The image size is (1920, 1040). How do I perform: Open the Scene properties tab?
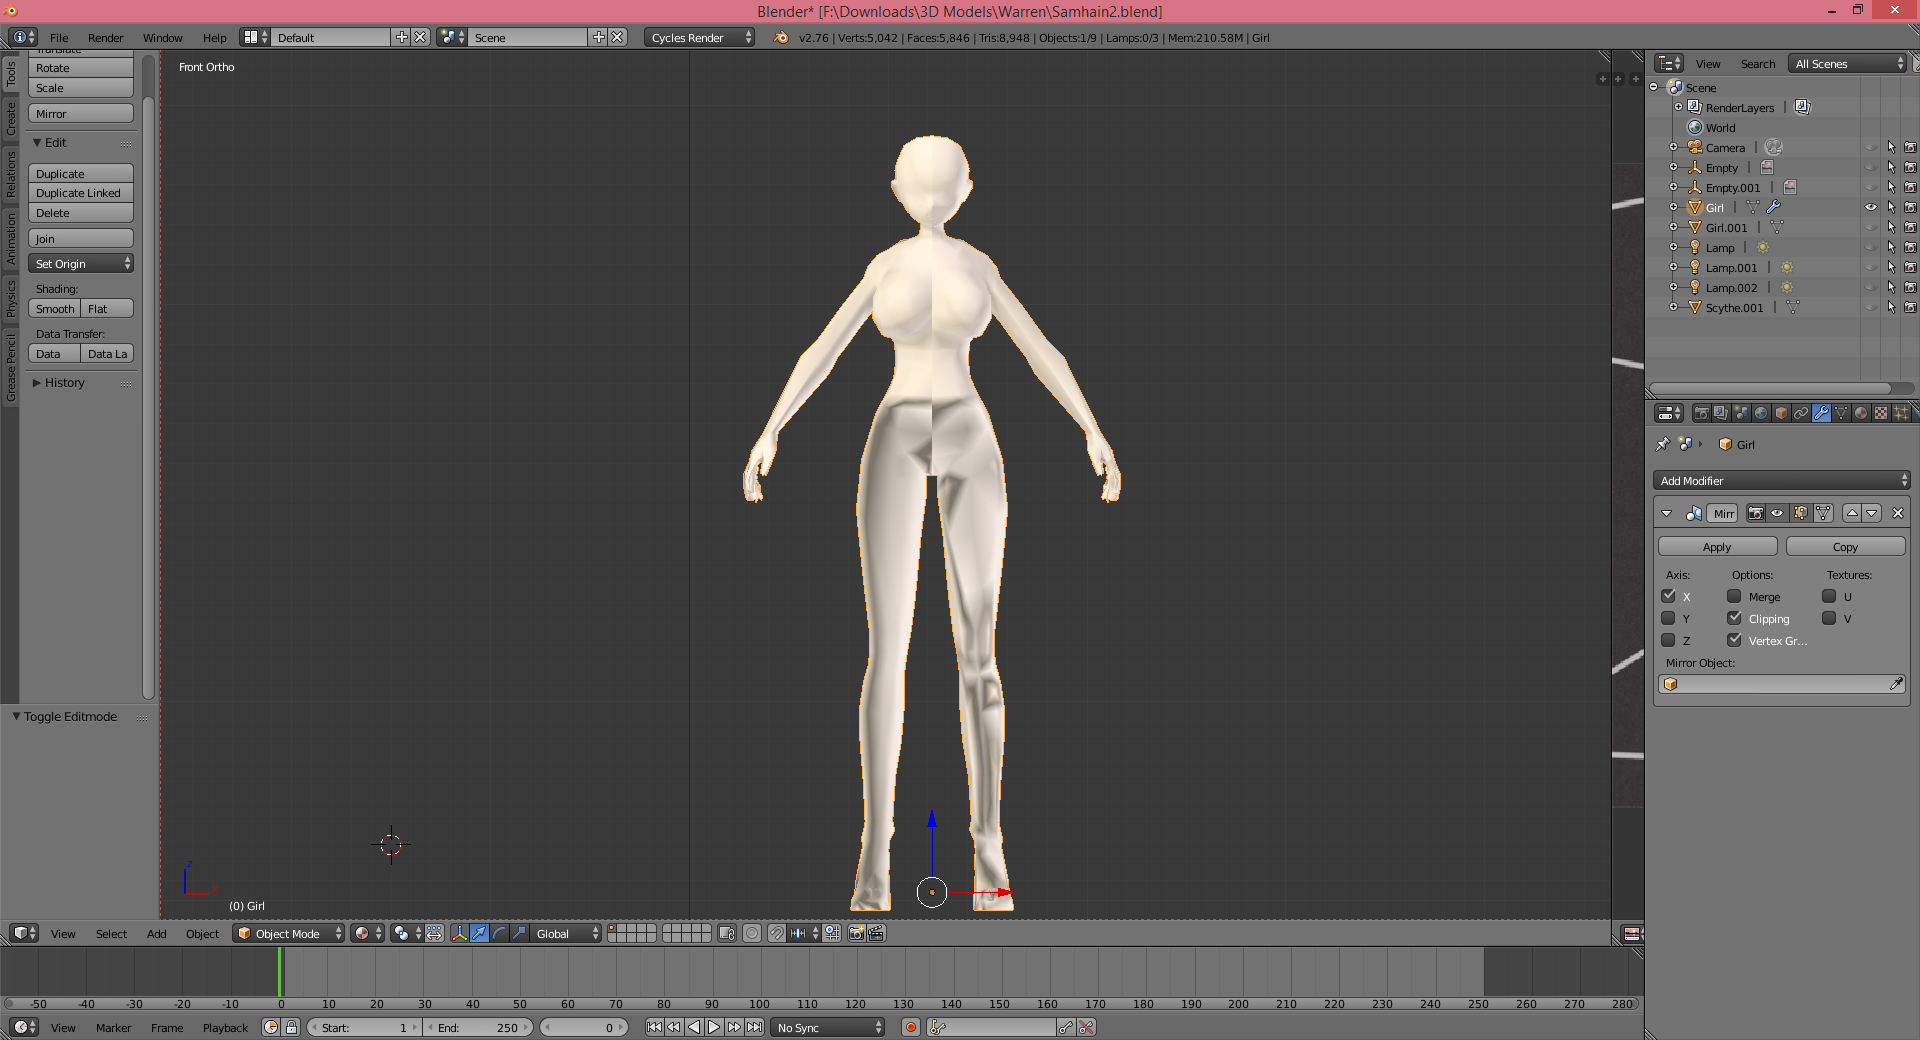1741,413
